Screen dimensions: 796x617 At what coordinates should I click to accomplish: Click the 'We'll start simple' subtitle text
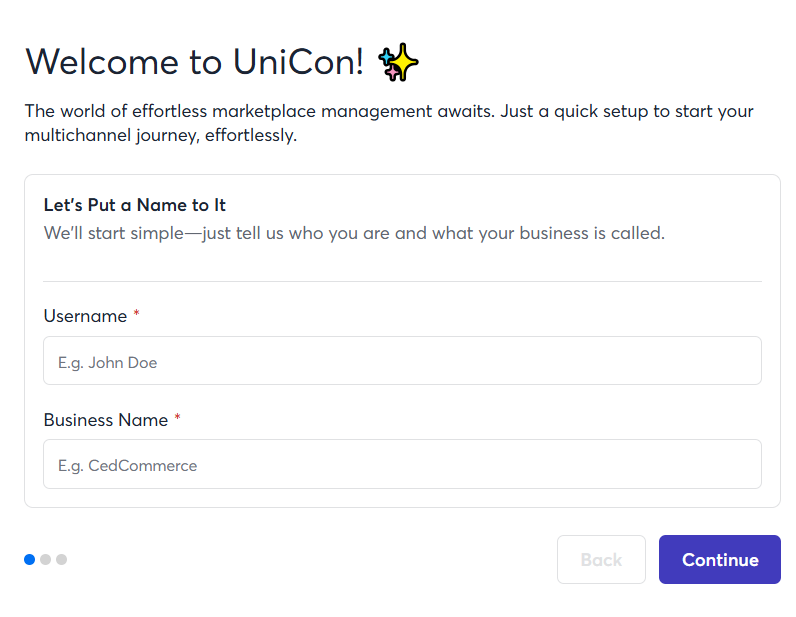[x=354, y=234]
